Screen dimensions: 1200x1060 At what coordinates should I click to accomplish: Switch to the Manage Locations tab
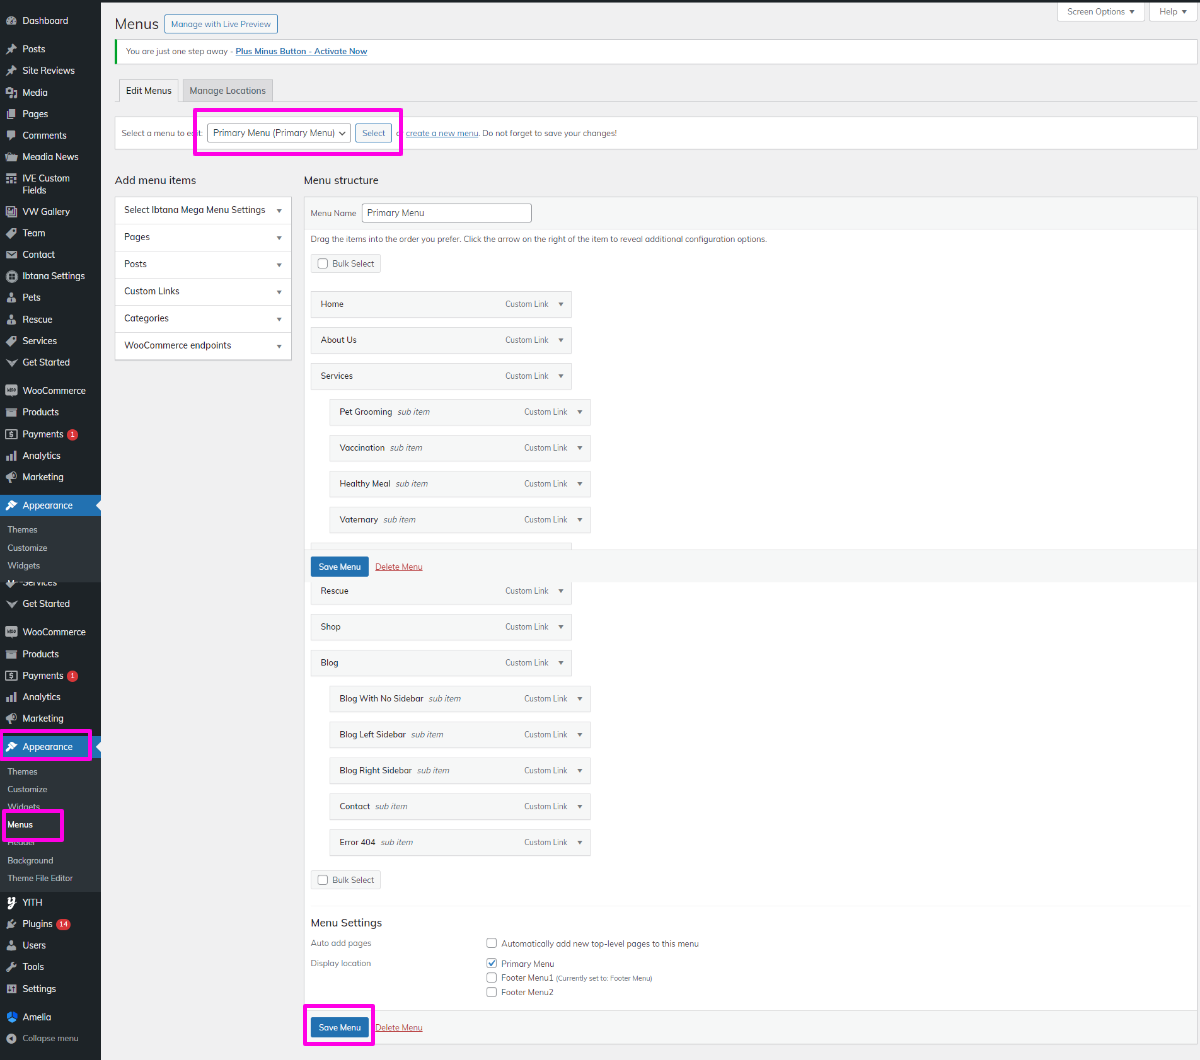point(228,91)
